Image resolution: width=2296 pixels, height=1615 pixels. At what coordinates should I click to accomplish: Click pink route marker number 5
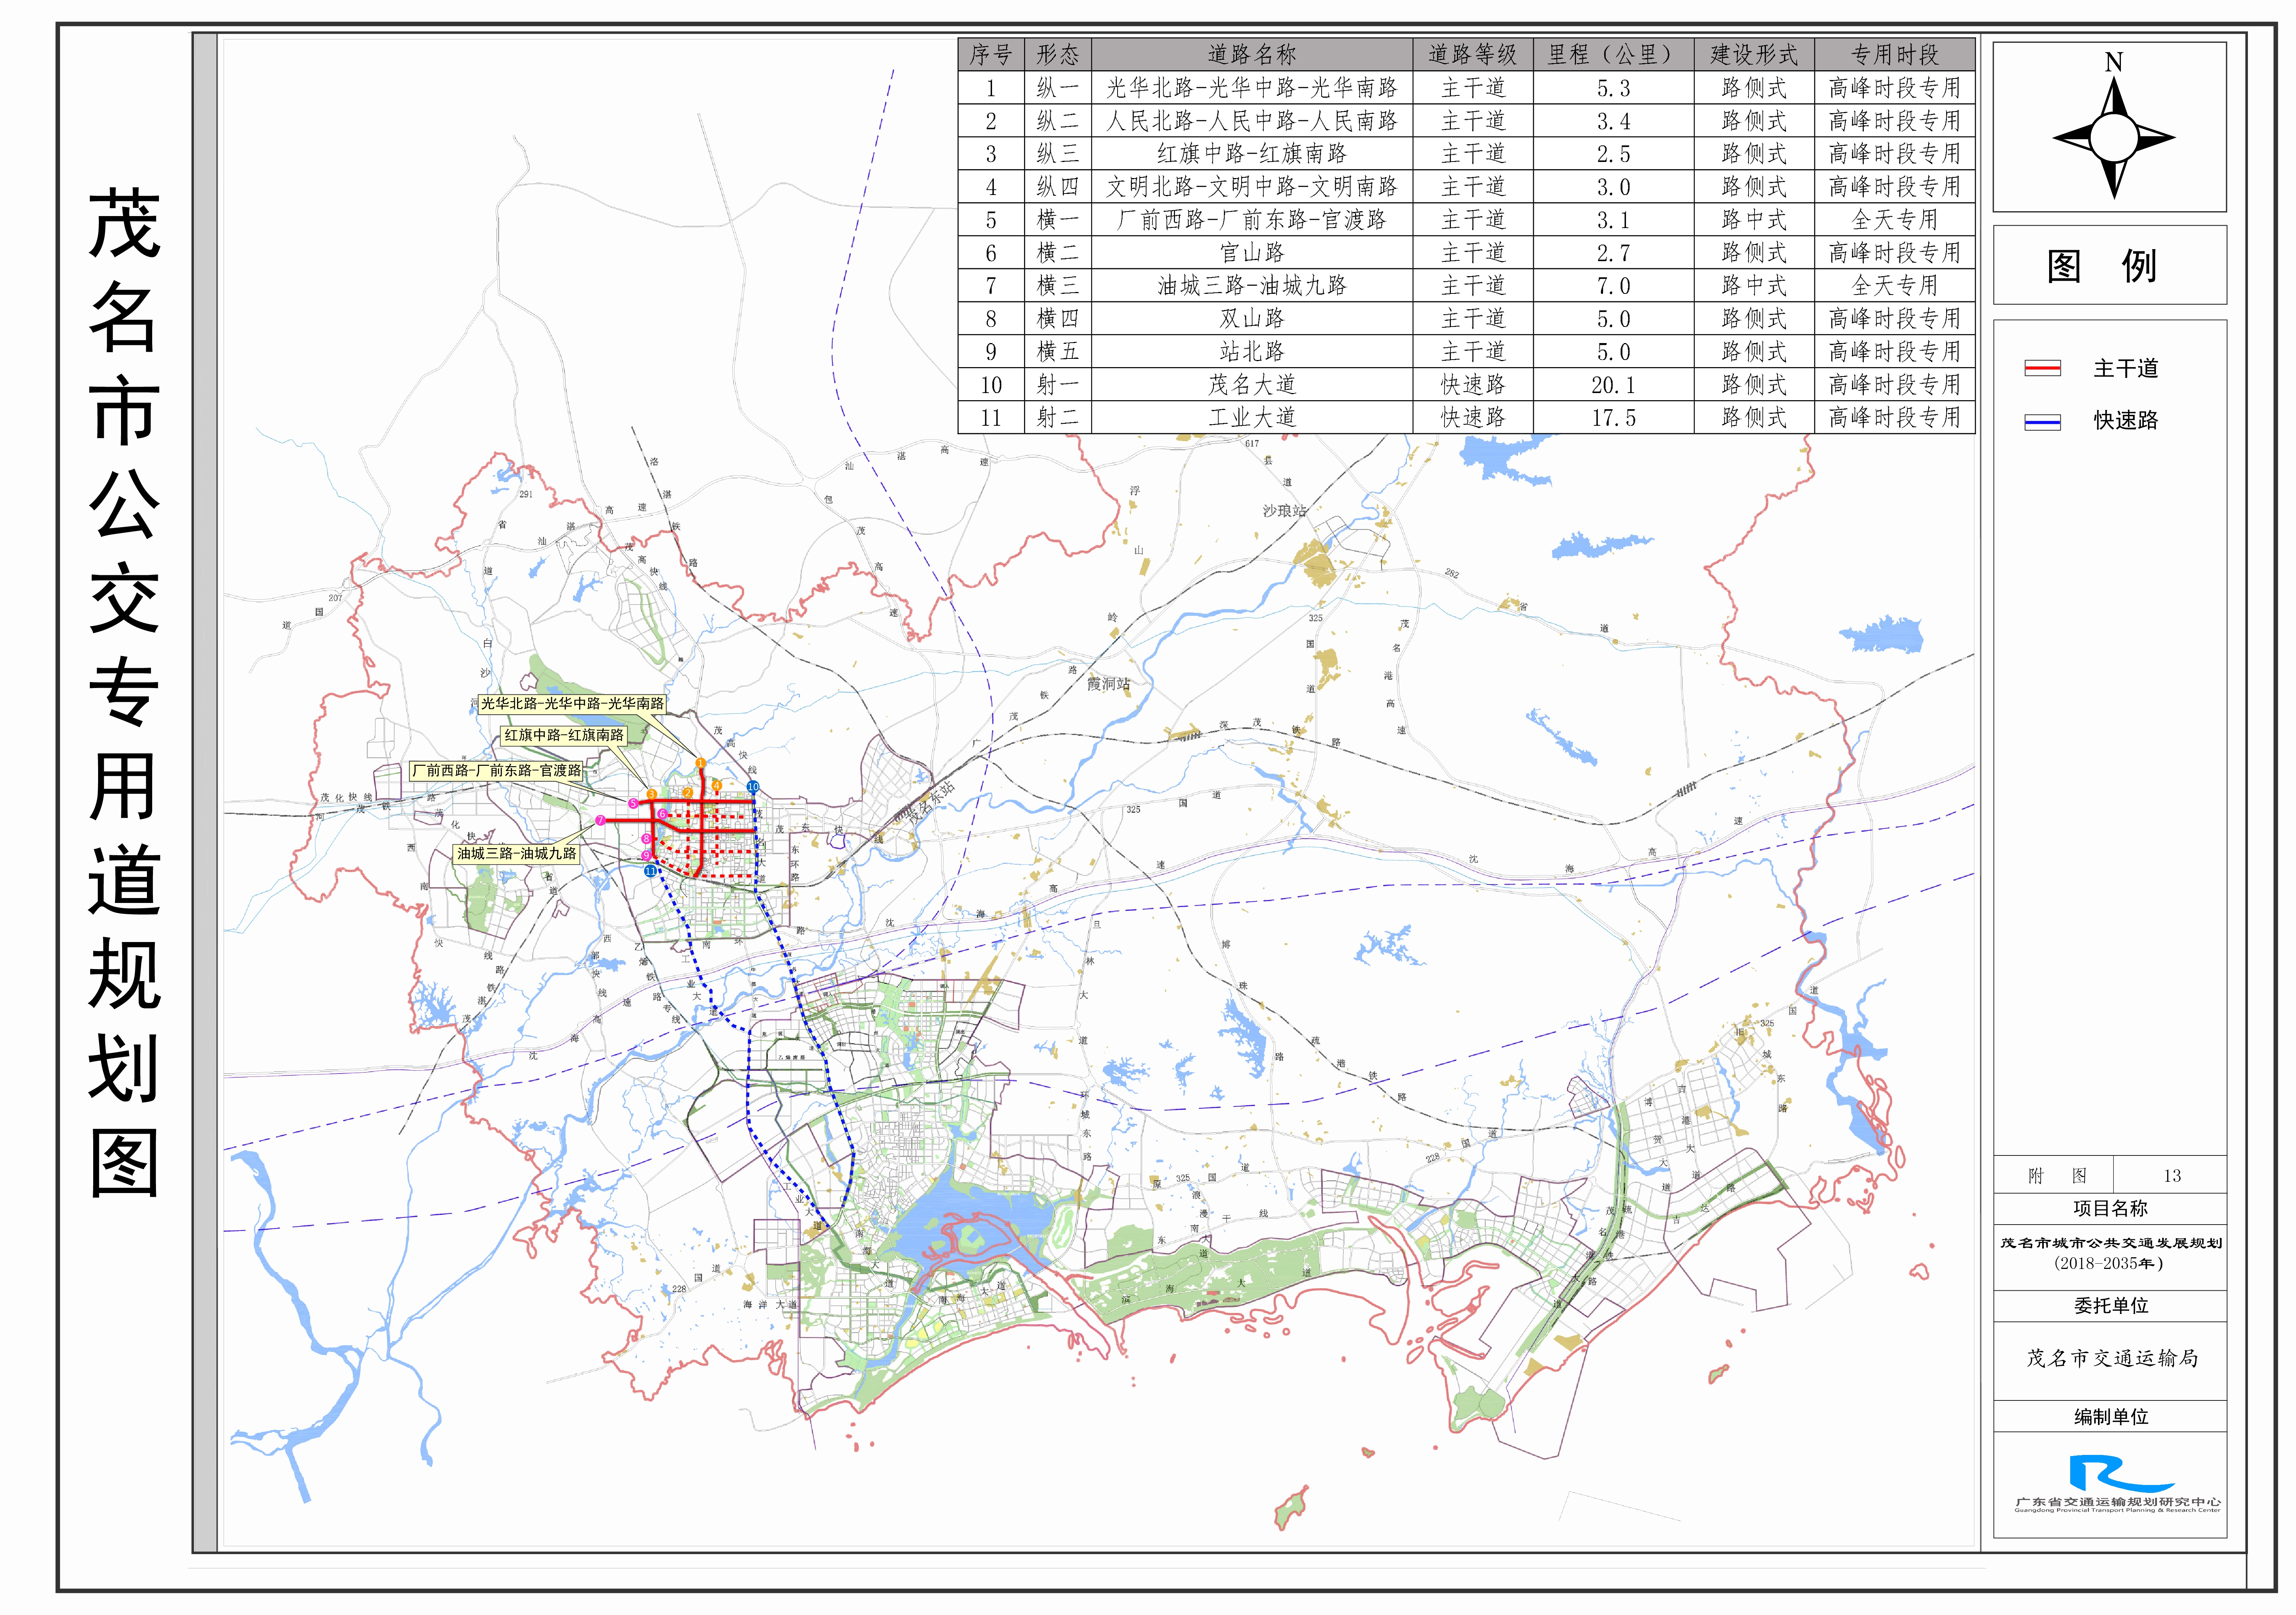(x=634, y=804)
